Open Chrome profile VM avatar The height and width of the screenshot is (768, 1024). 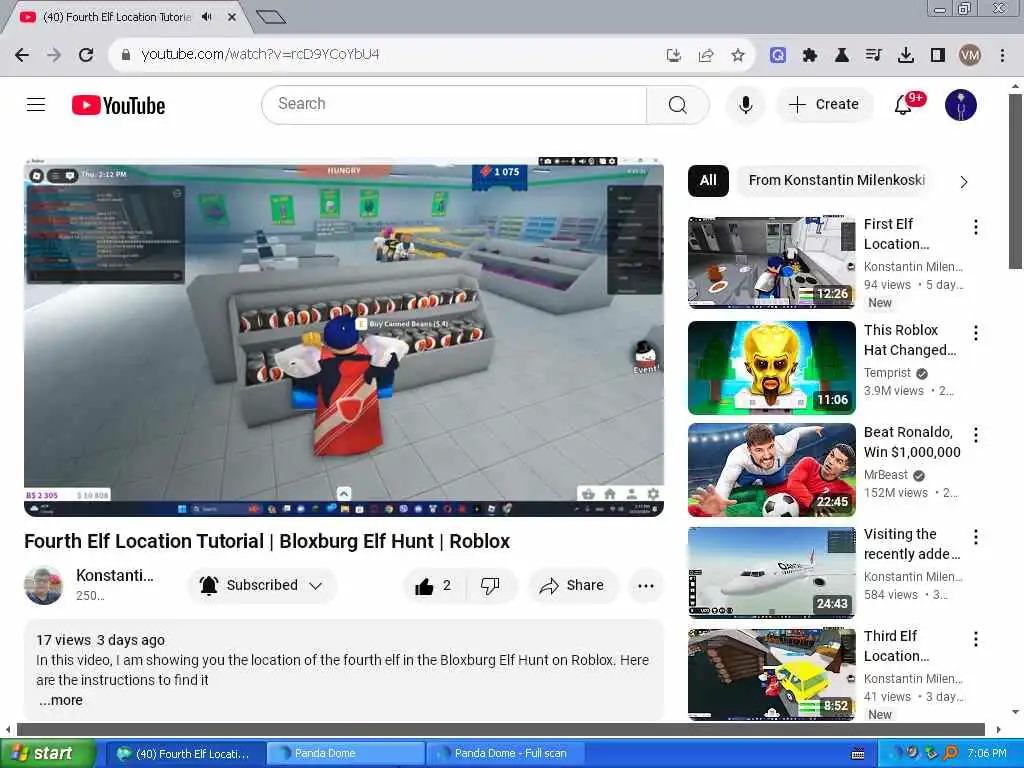[970, 56]
